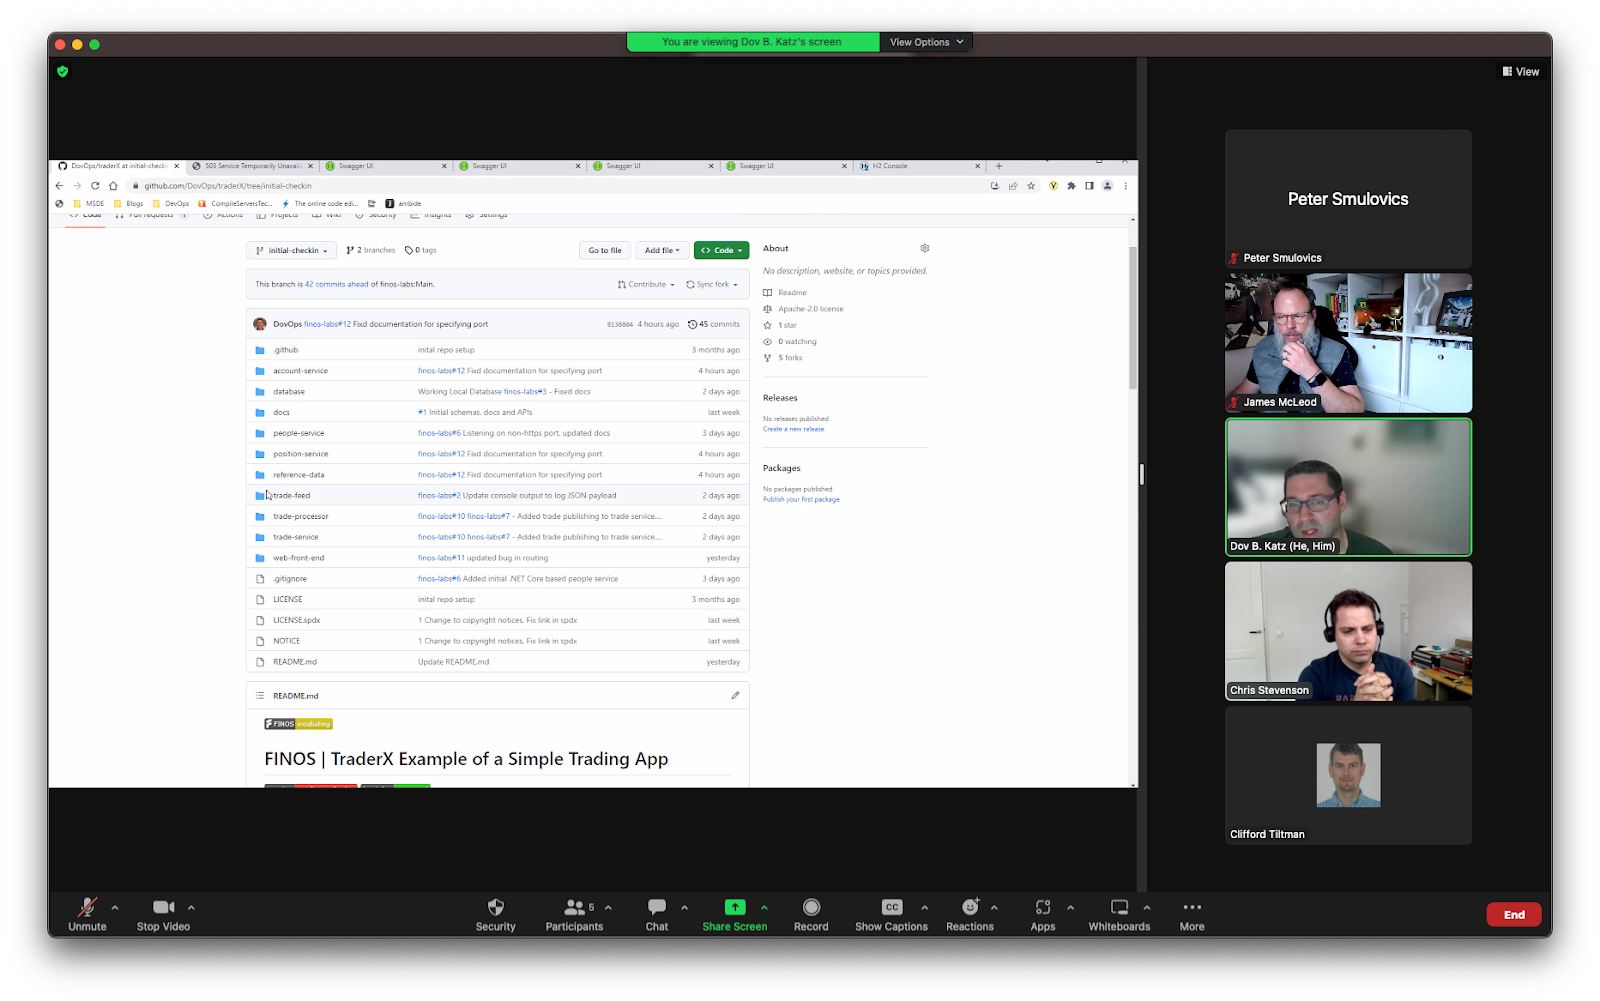The image size is (1600, 1001).
Task: Click the View layout button
Action: 1520,72
